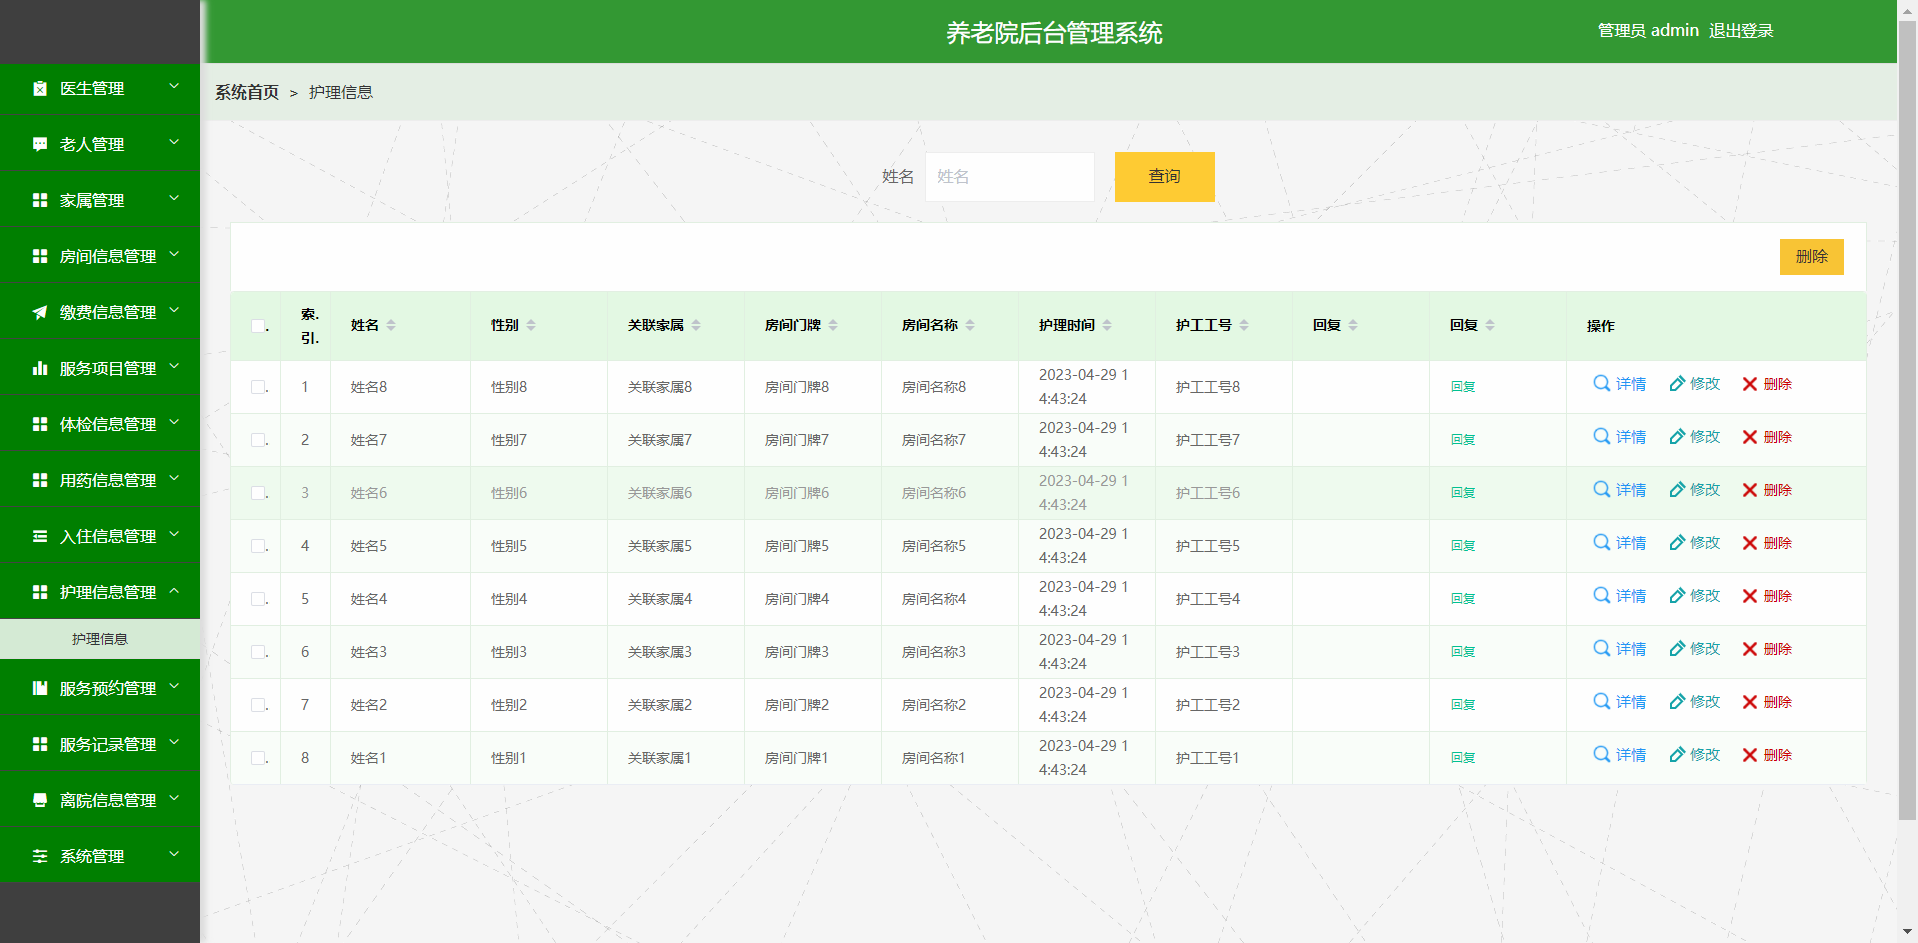Expand 老人管理 menu chevron

point(174,143)
